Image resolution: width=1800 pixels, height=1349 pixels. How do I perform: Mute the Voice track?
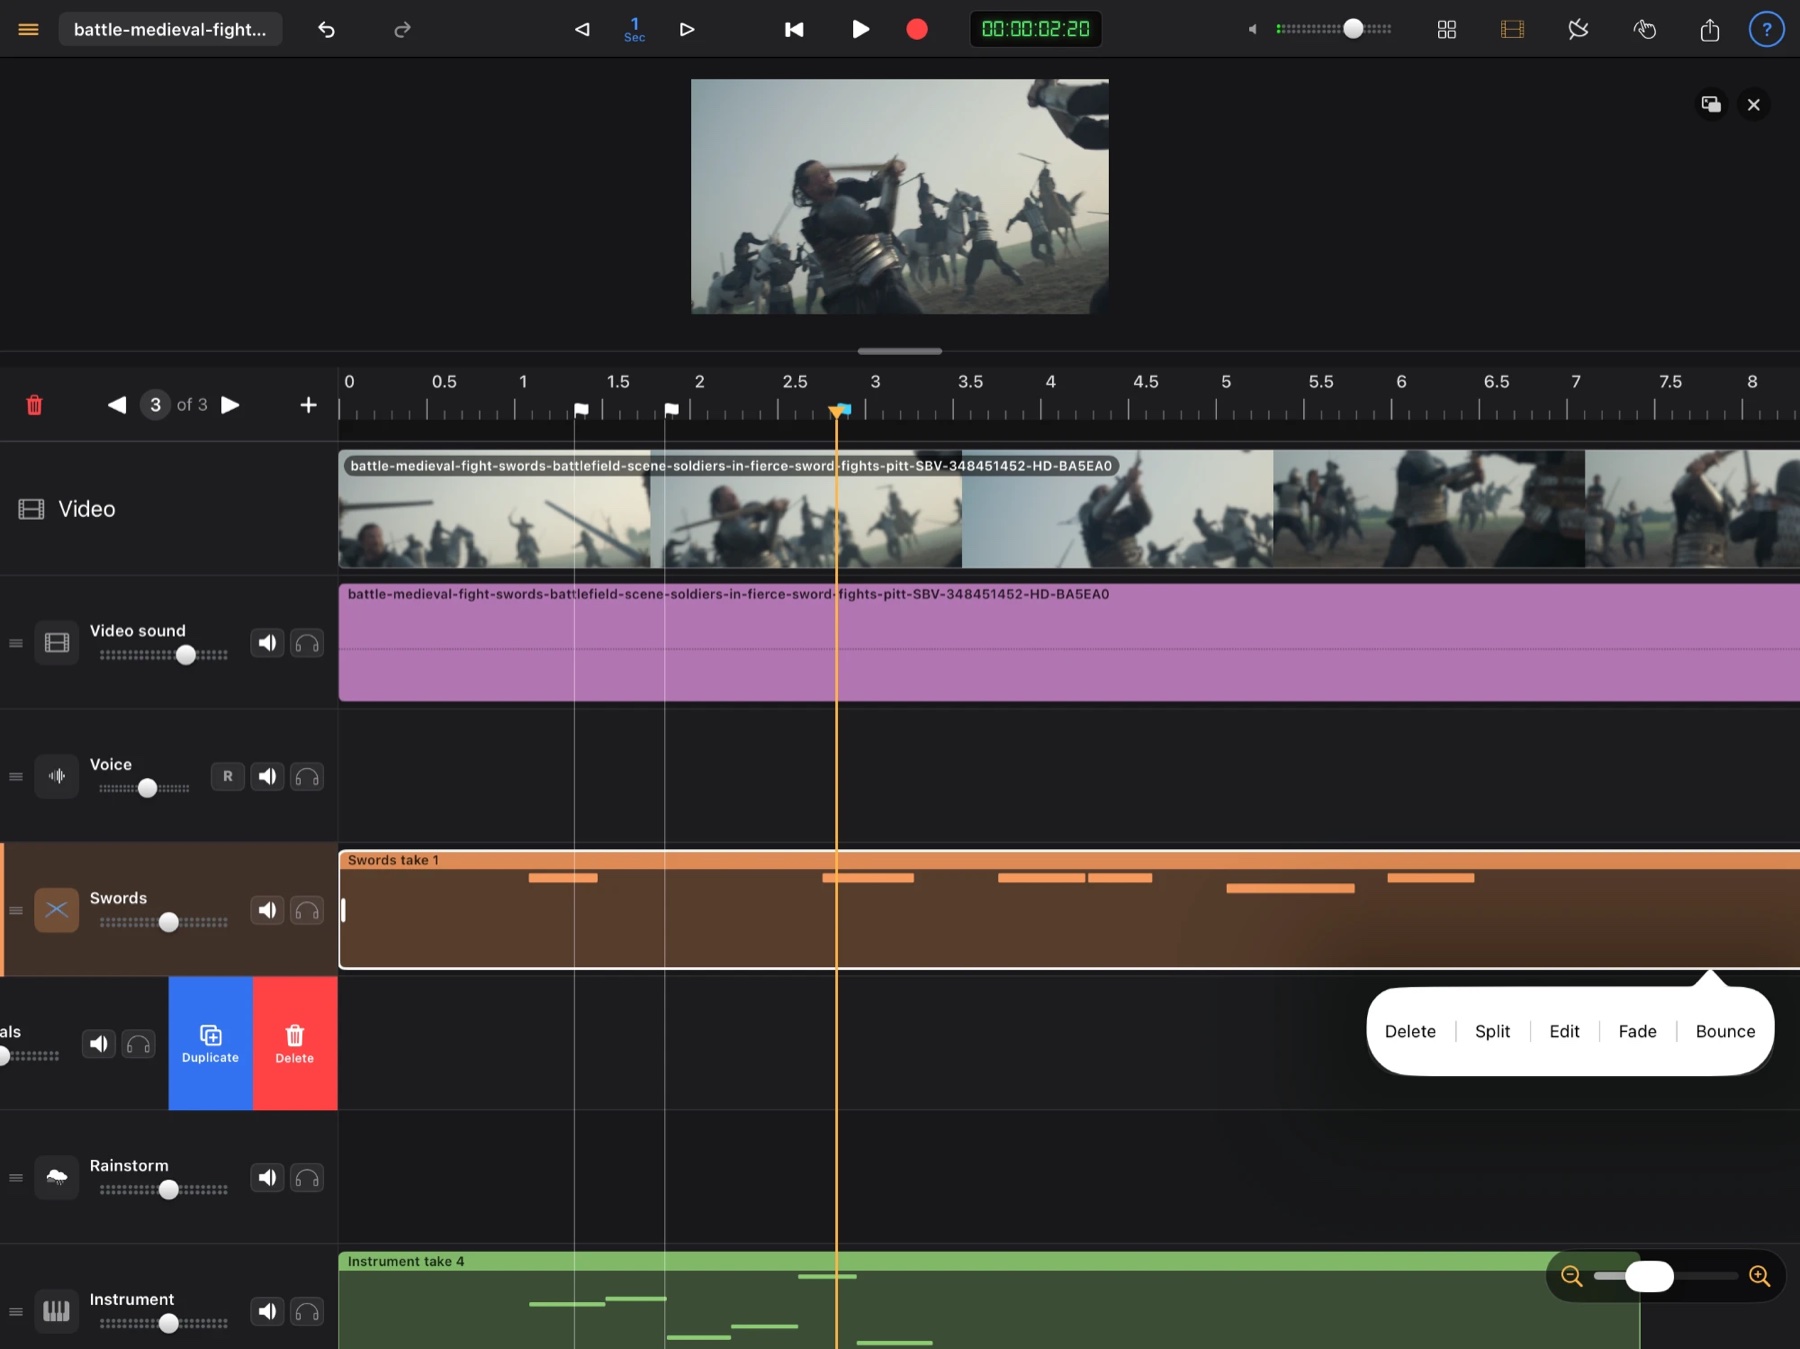pos(267,776)
